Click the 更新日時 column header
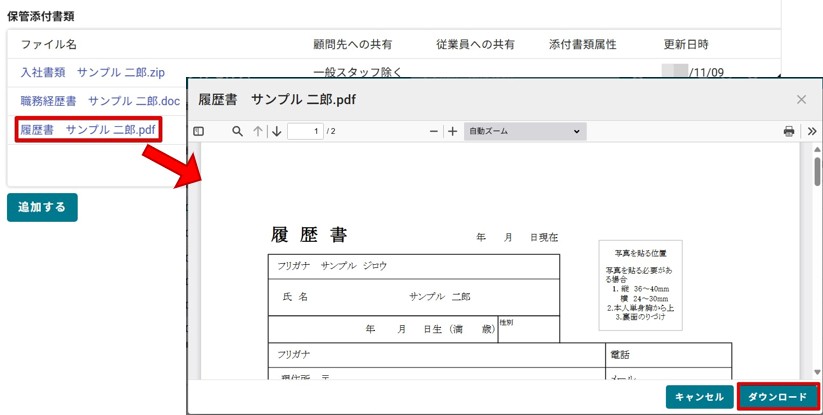 pyautogui.click(x=686, y=45)
